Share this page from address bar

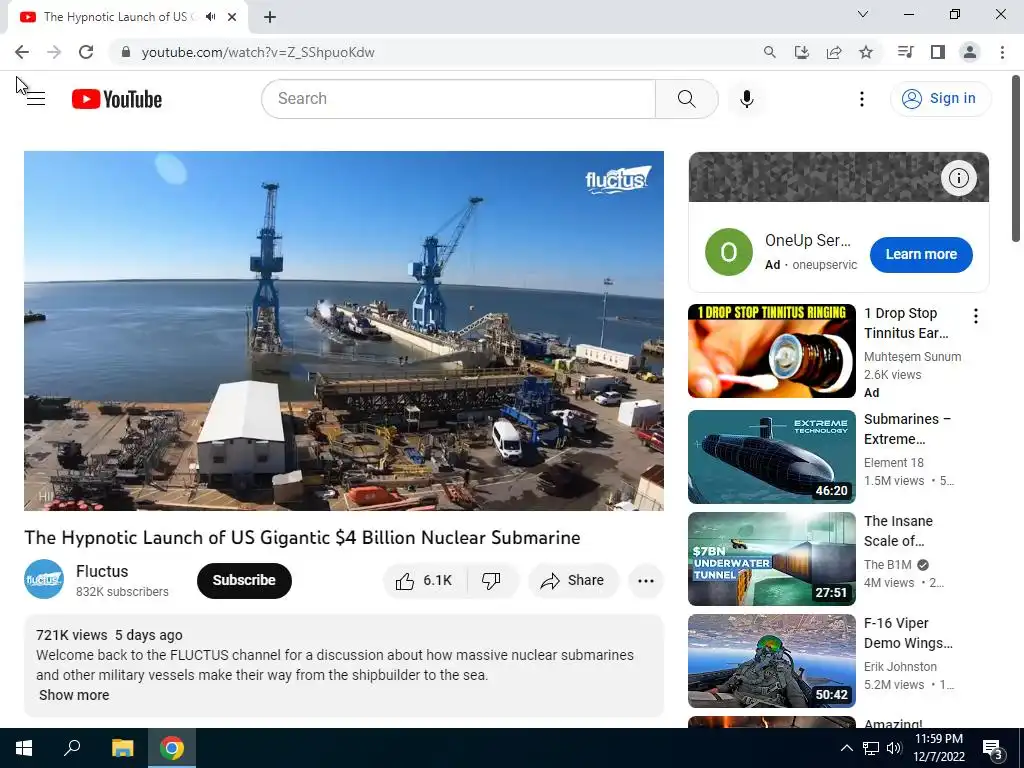pos(834,52)
